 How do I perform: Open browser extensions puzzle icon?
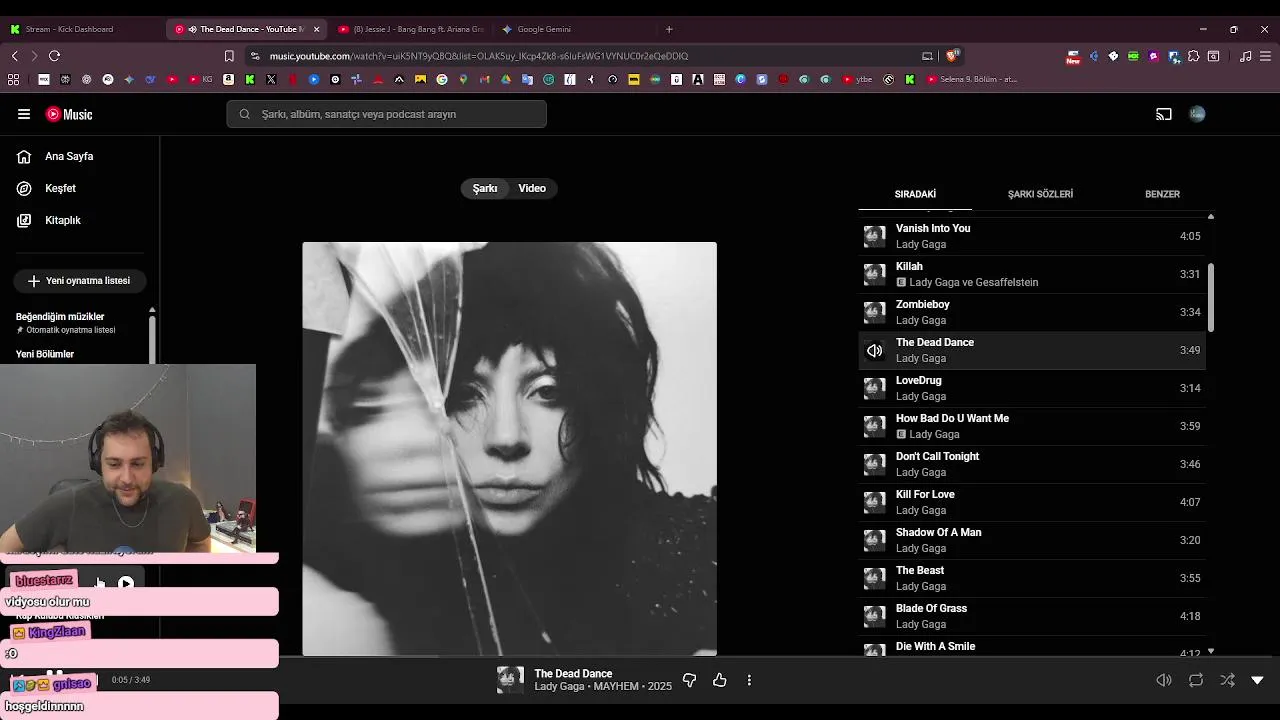(x=1194, y=56)
